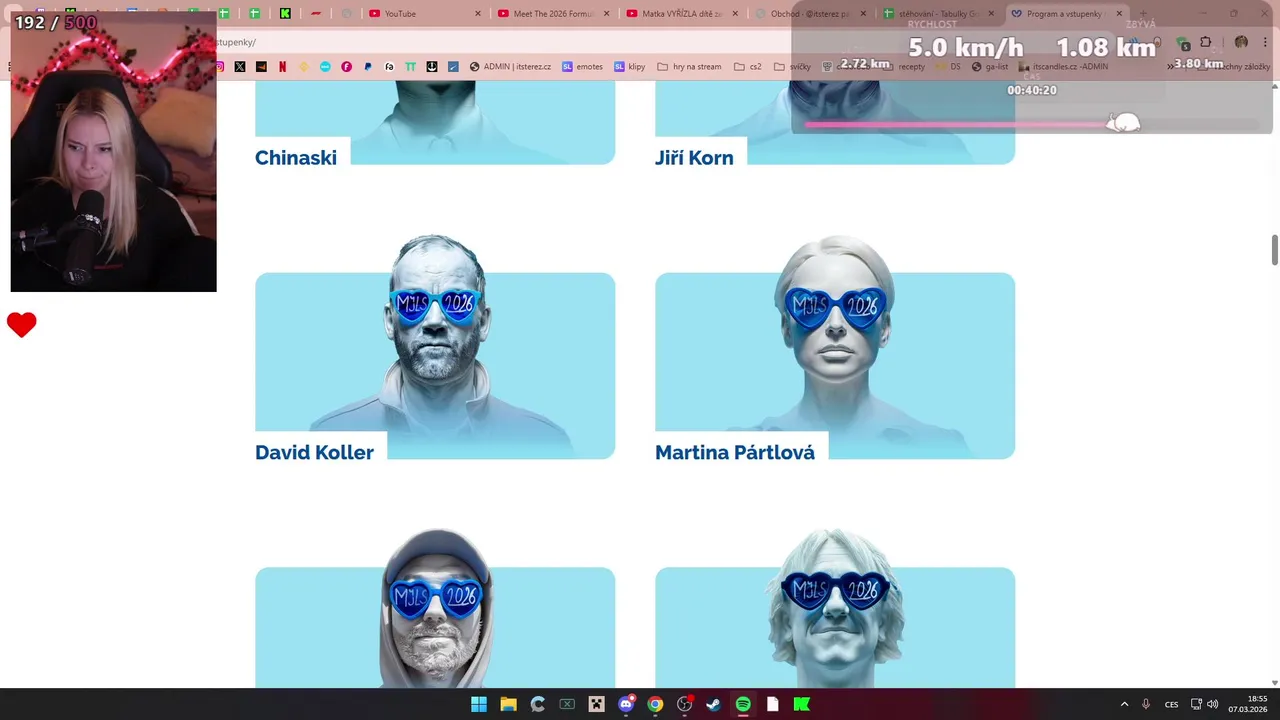Open clock and date 18:55 panel
Screen dimensions: 1280x720
click(x=1250, y=704)
